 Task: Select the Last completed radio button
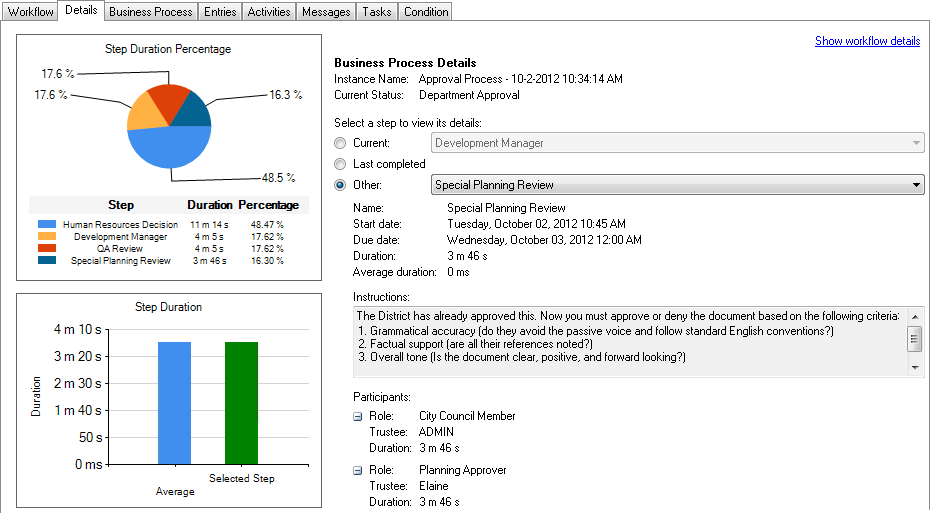tap(341, 164)
